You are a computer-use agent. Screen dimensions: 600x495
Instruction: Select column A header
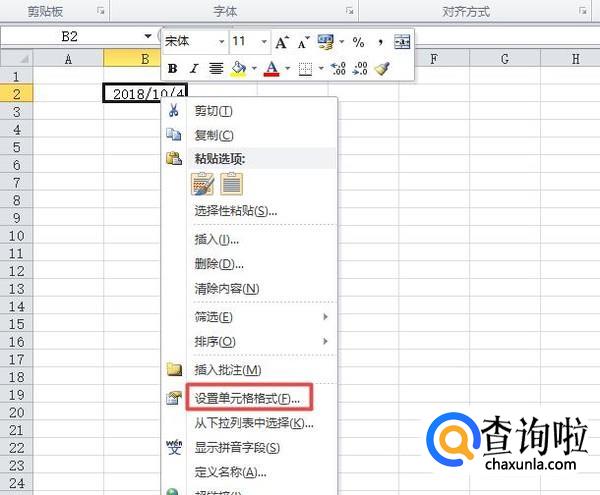pos(68,59)
